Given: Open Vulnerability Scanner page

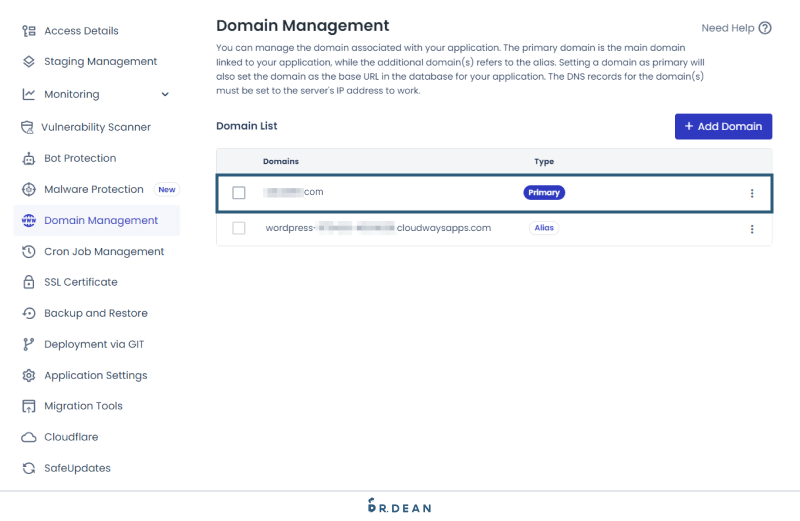Looking at the screenshot, I should point(97,127).
